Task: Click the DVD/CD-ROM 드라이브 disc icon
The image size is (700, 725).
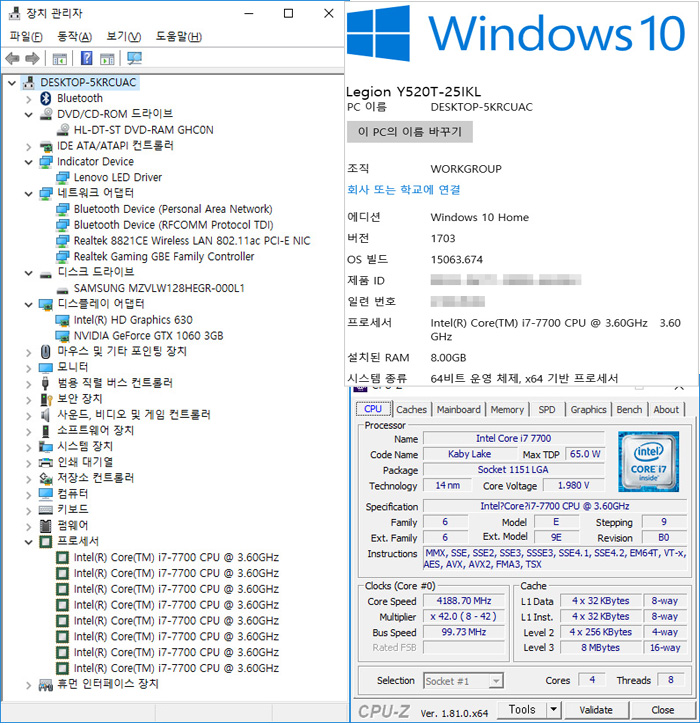Action: (45, 114)
